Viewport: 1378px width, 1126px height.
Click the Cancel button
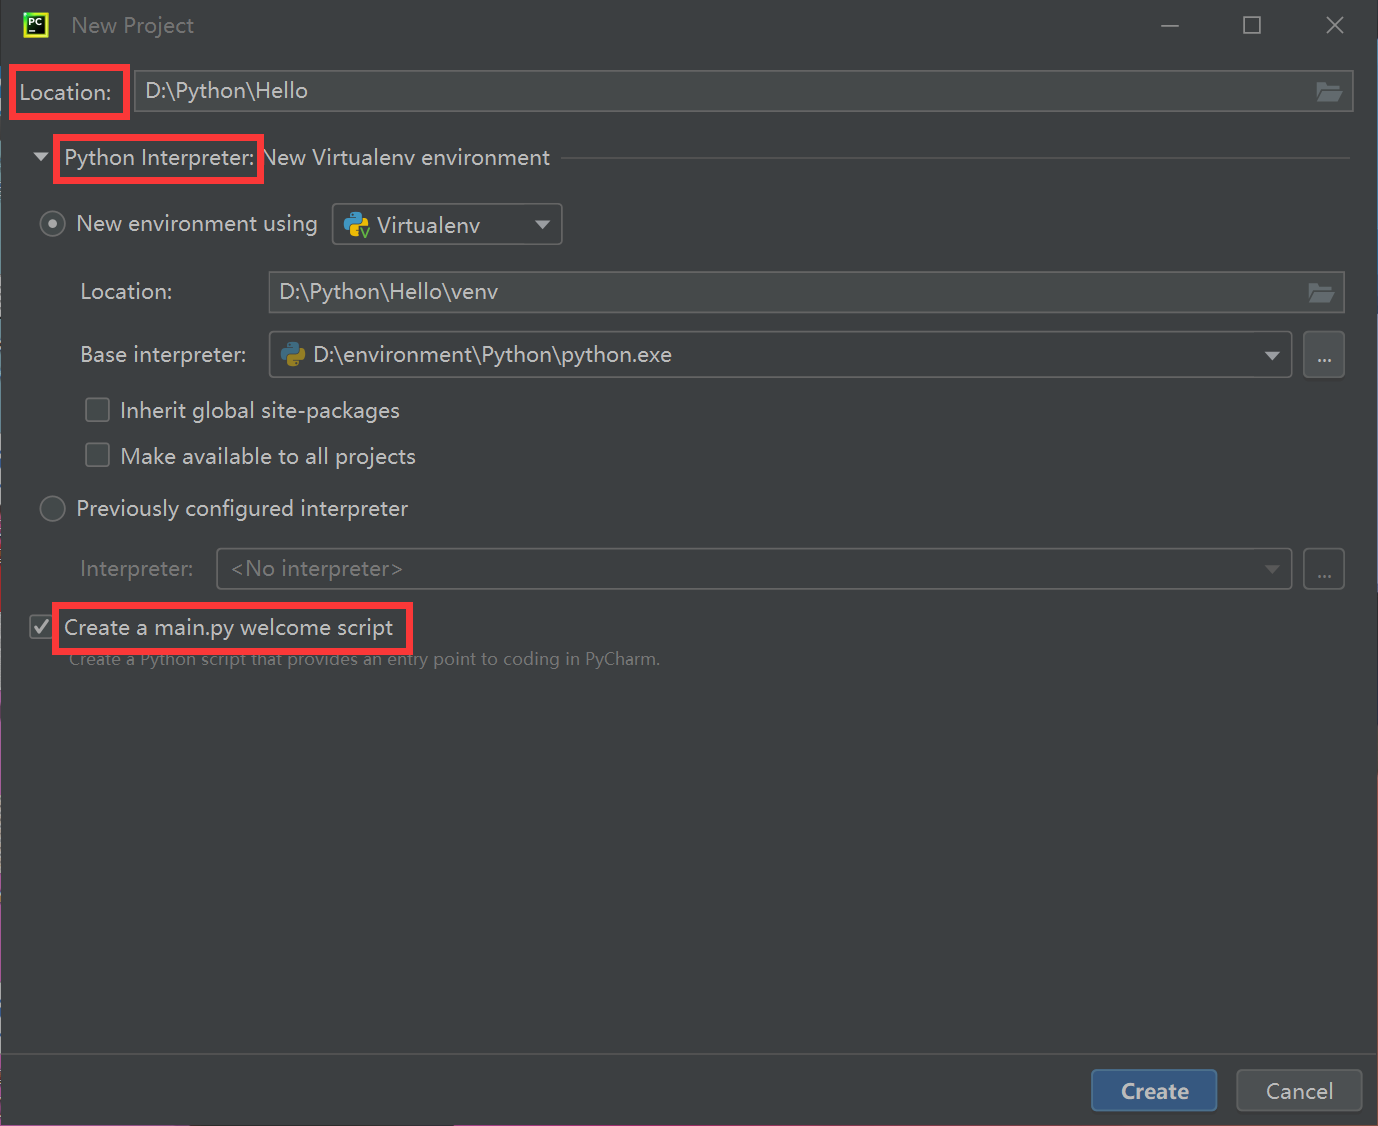[1299, 1091]
